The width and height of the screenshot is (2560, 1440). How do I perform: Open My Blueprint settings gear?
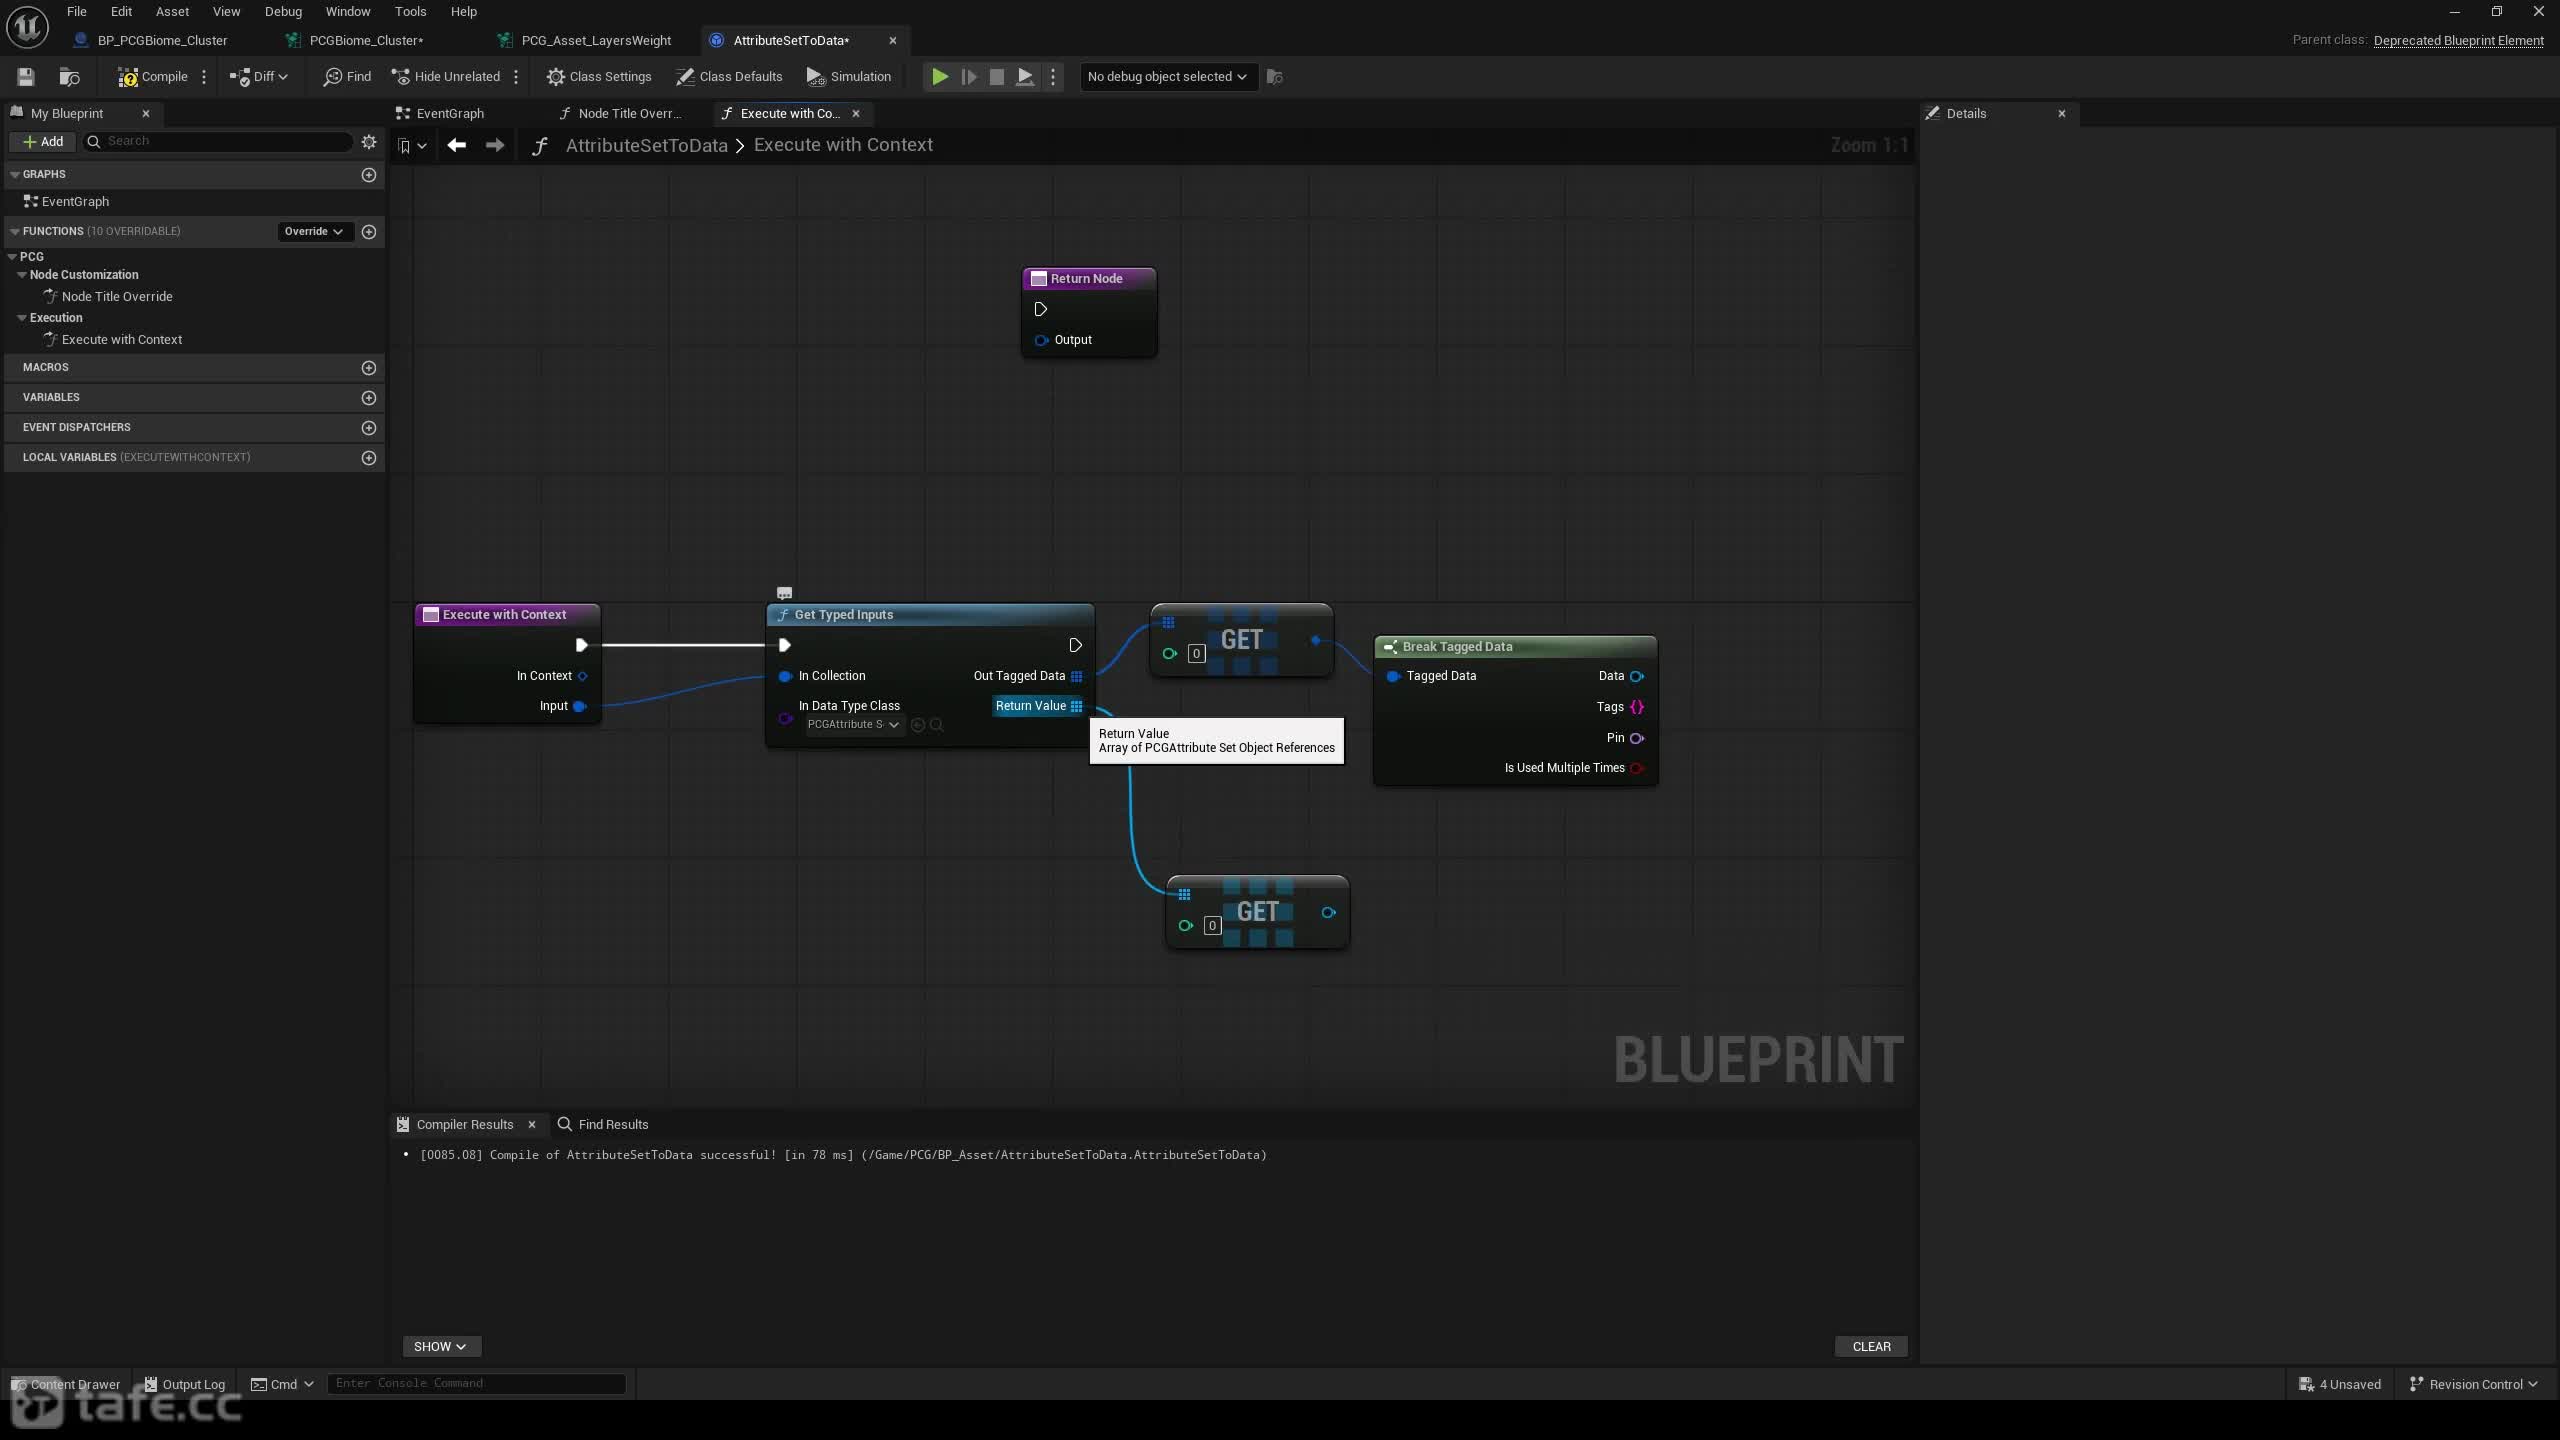(x=369, y=141)
